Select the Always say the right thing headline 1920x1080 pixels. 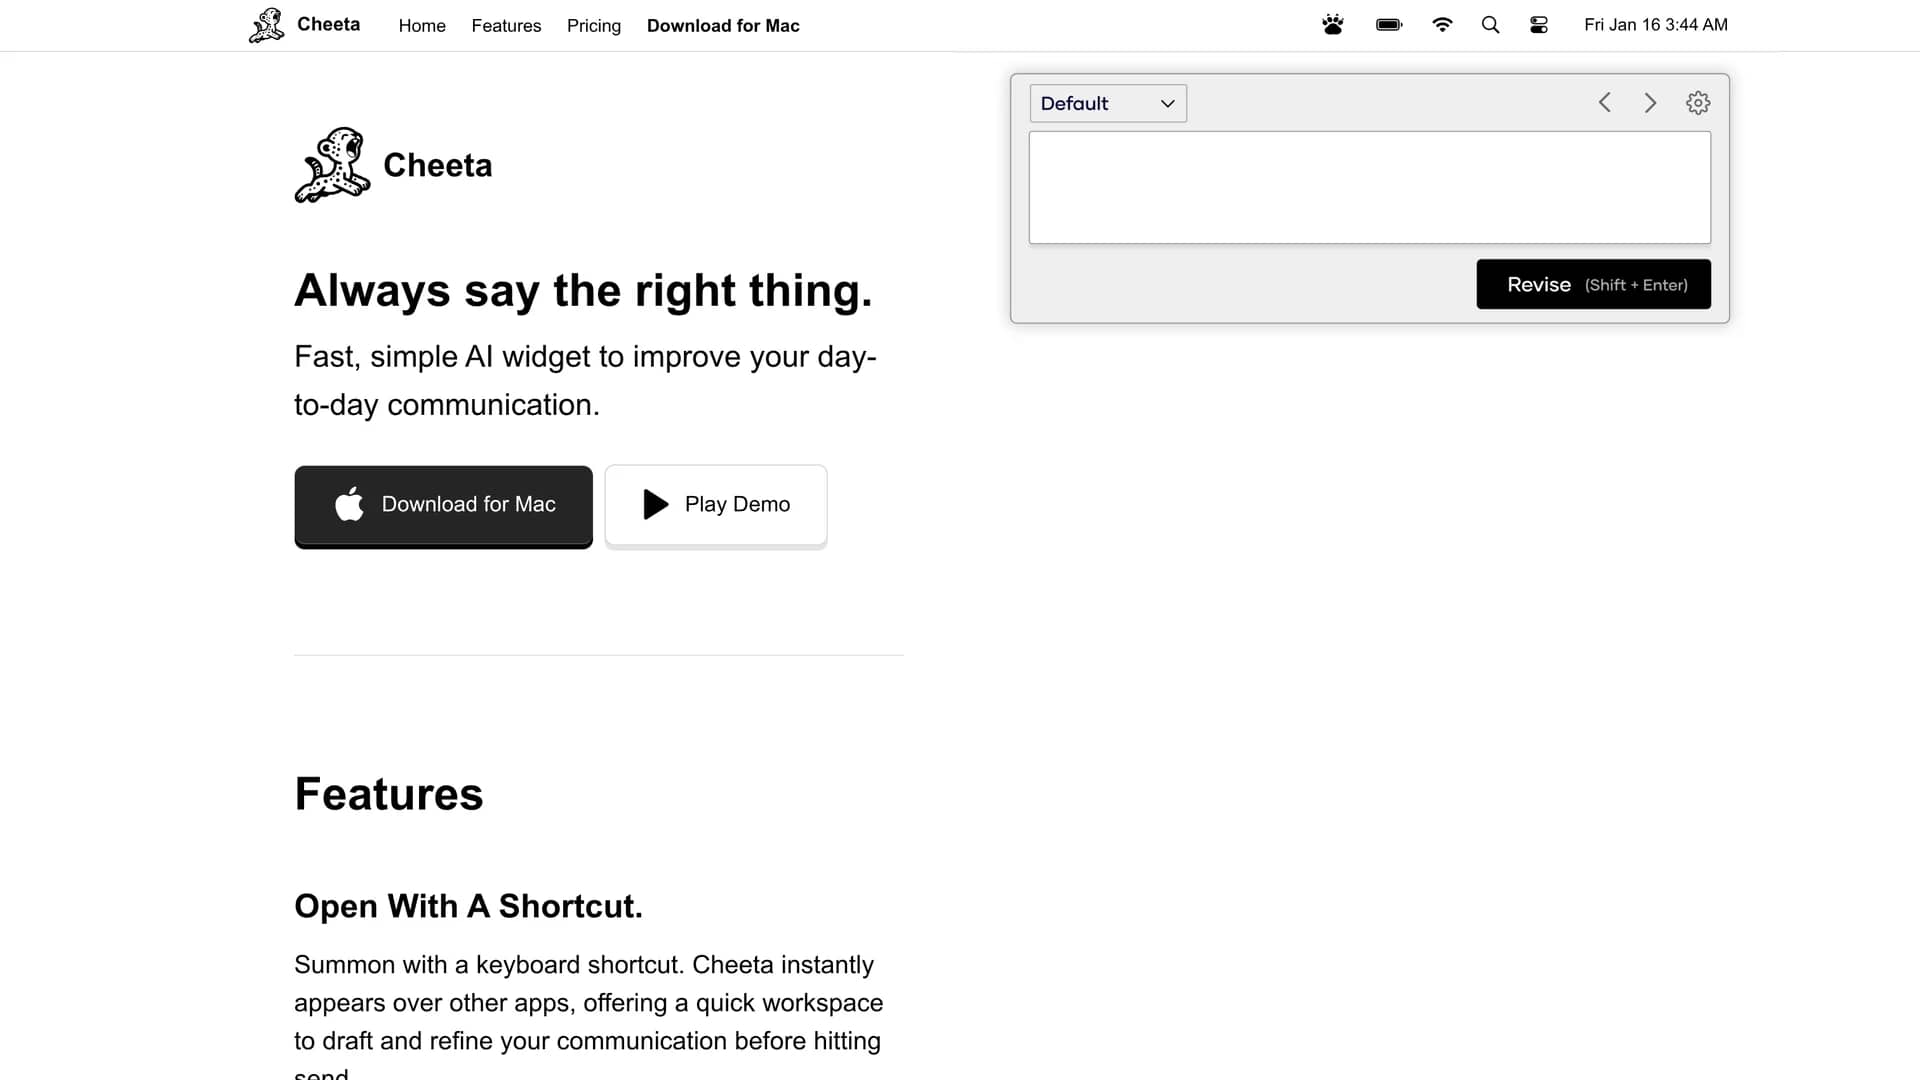pyautogui.click(x=583, y=291)
